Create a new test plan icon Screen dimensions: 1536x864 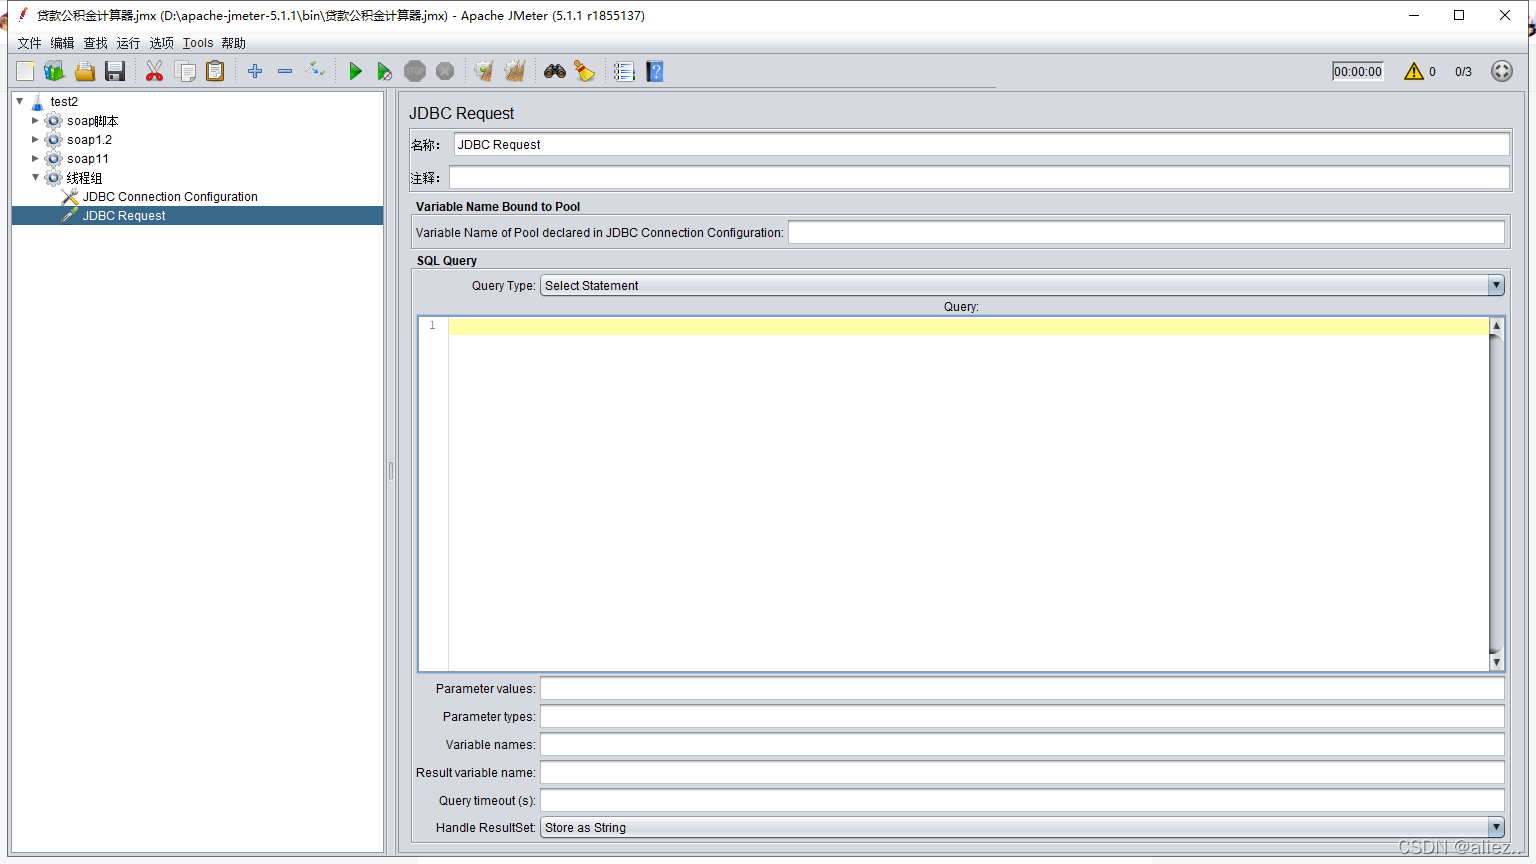point(25,71)
